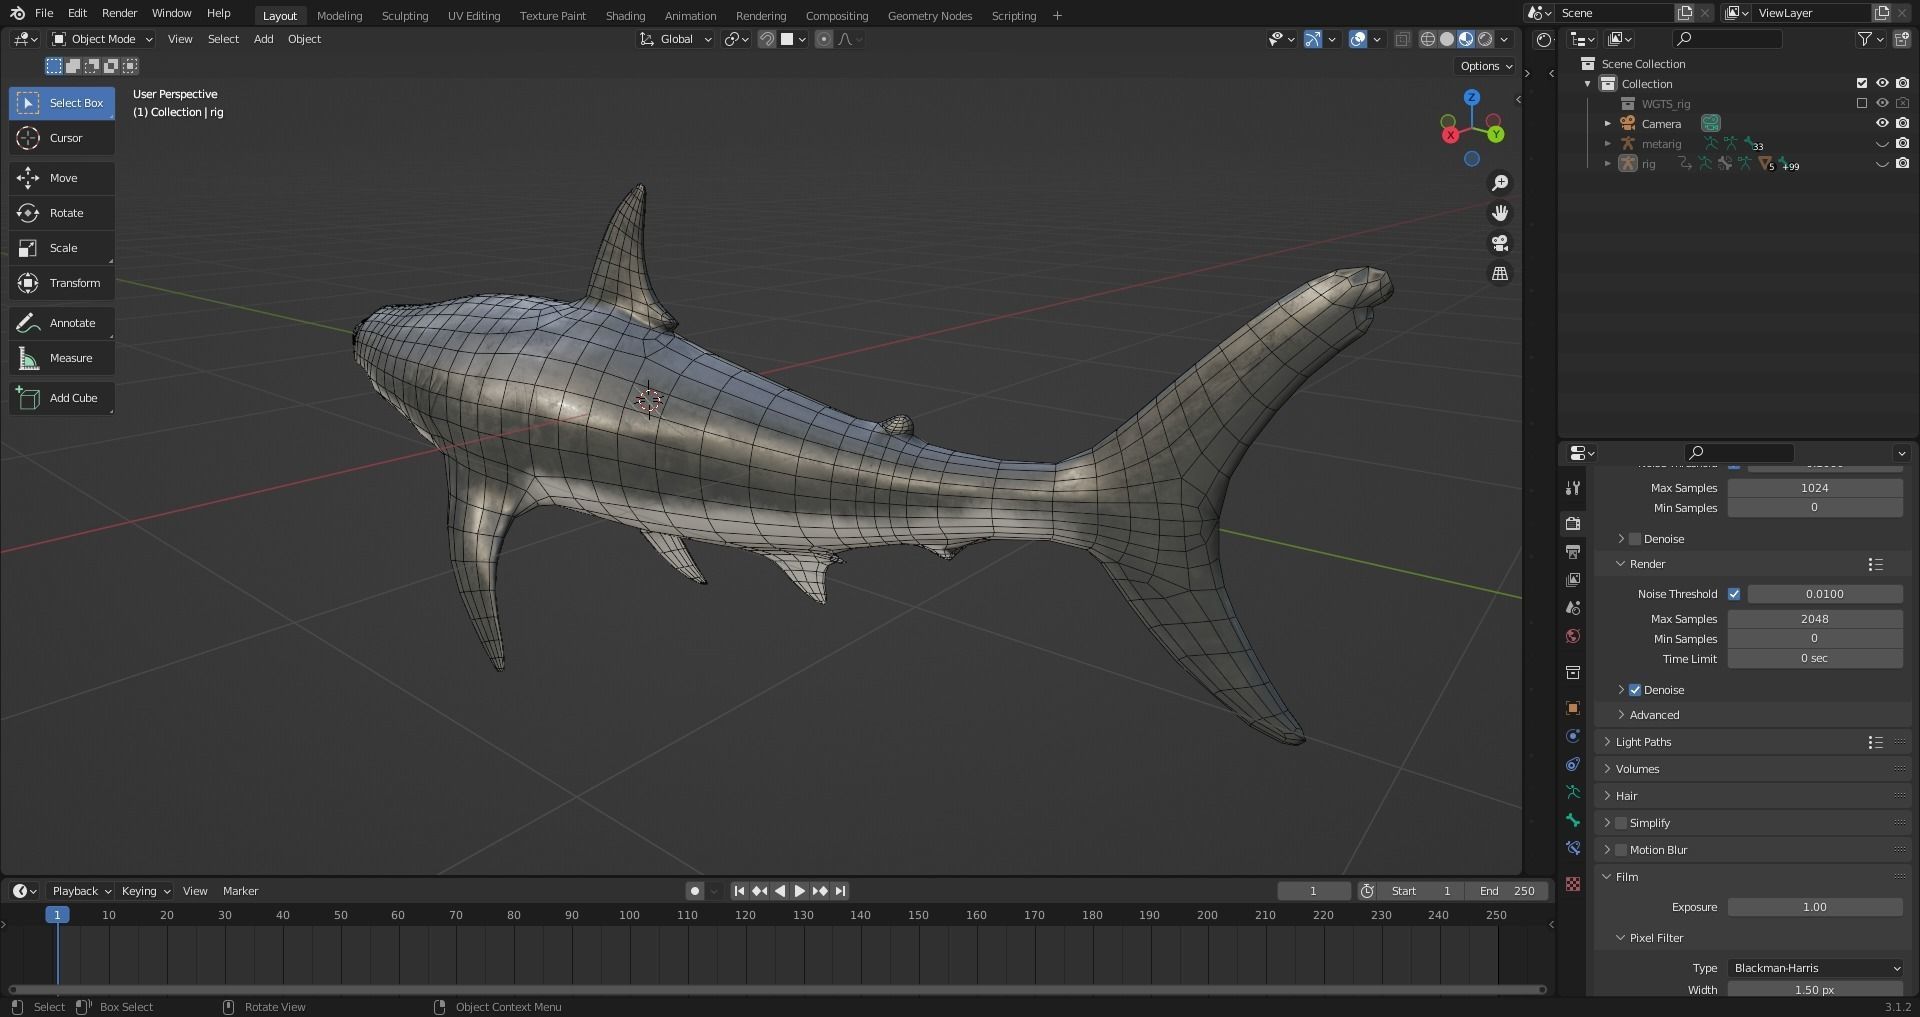Open the File menu
The height and width of the screenshot is (1017, 1920).
pos(44,13)
